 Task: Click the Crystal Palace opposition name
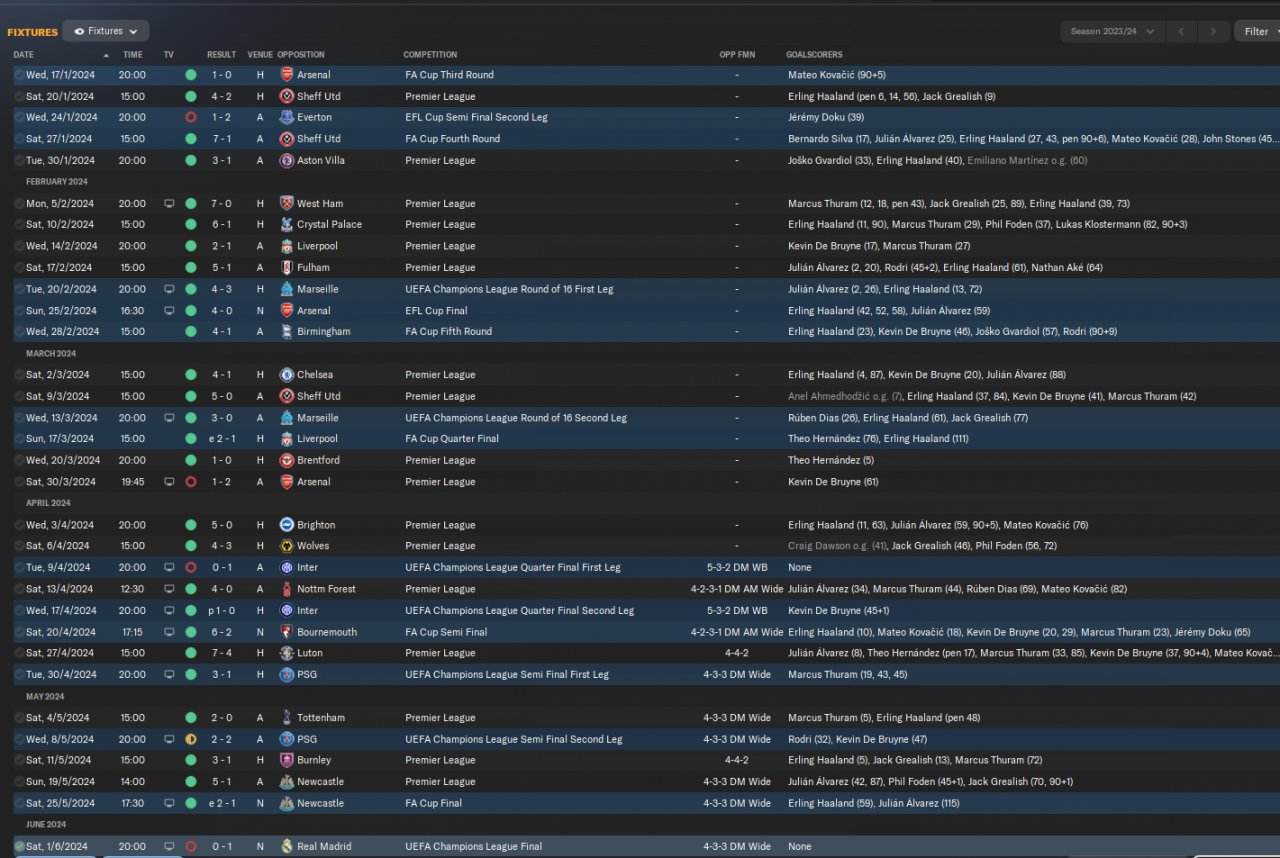click(329, 225)
